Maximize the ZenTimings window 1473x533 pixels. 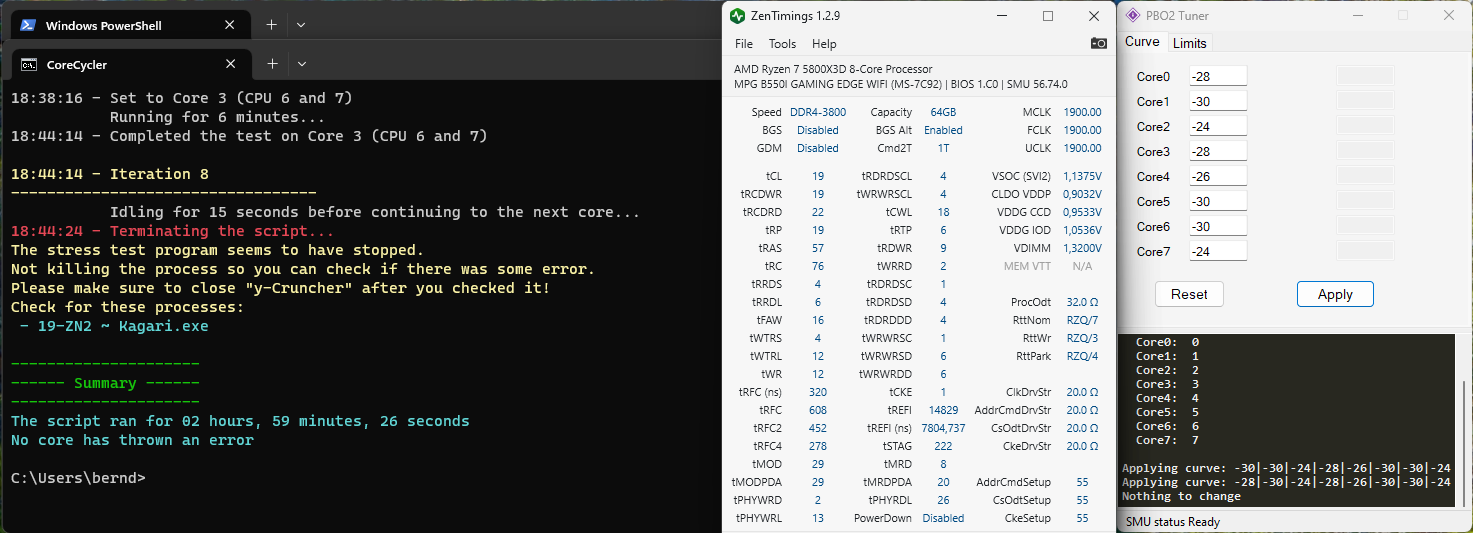click(x=1048, y=16)
